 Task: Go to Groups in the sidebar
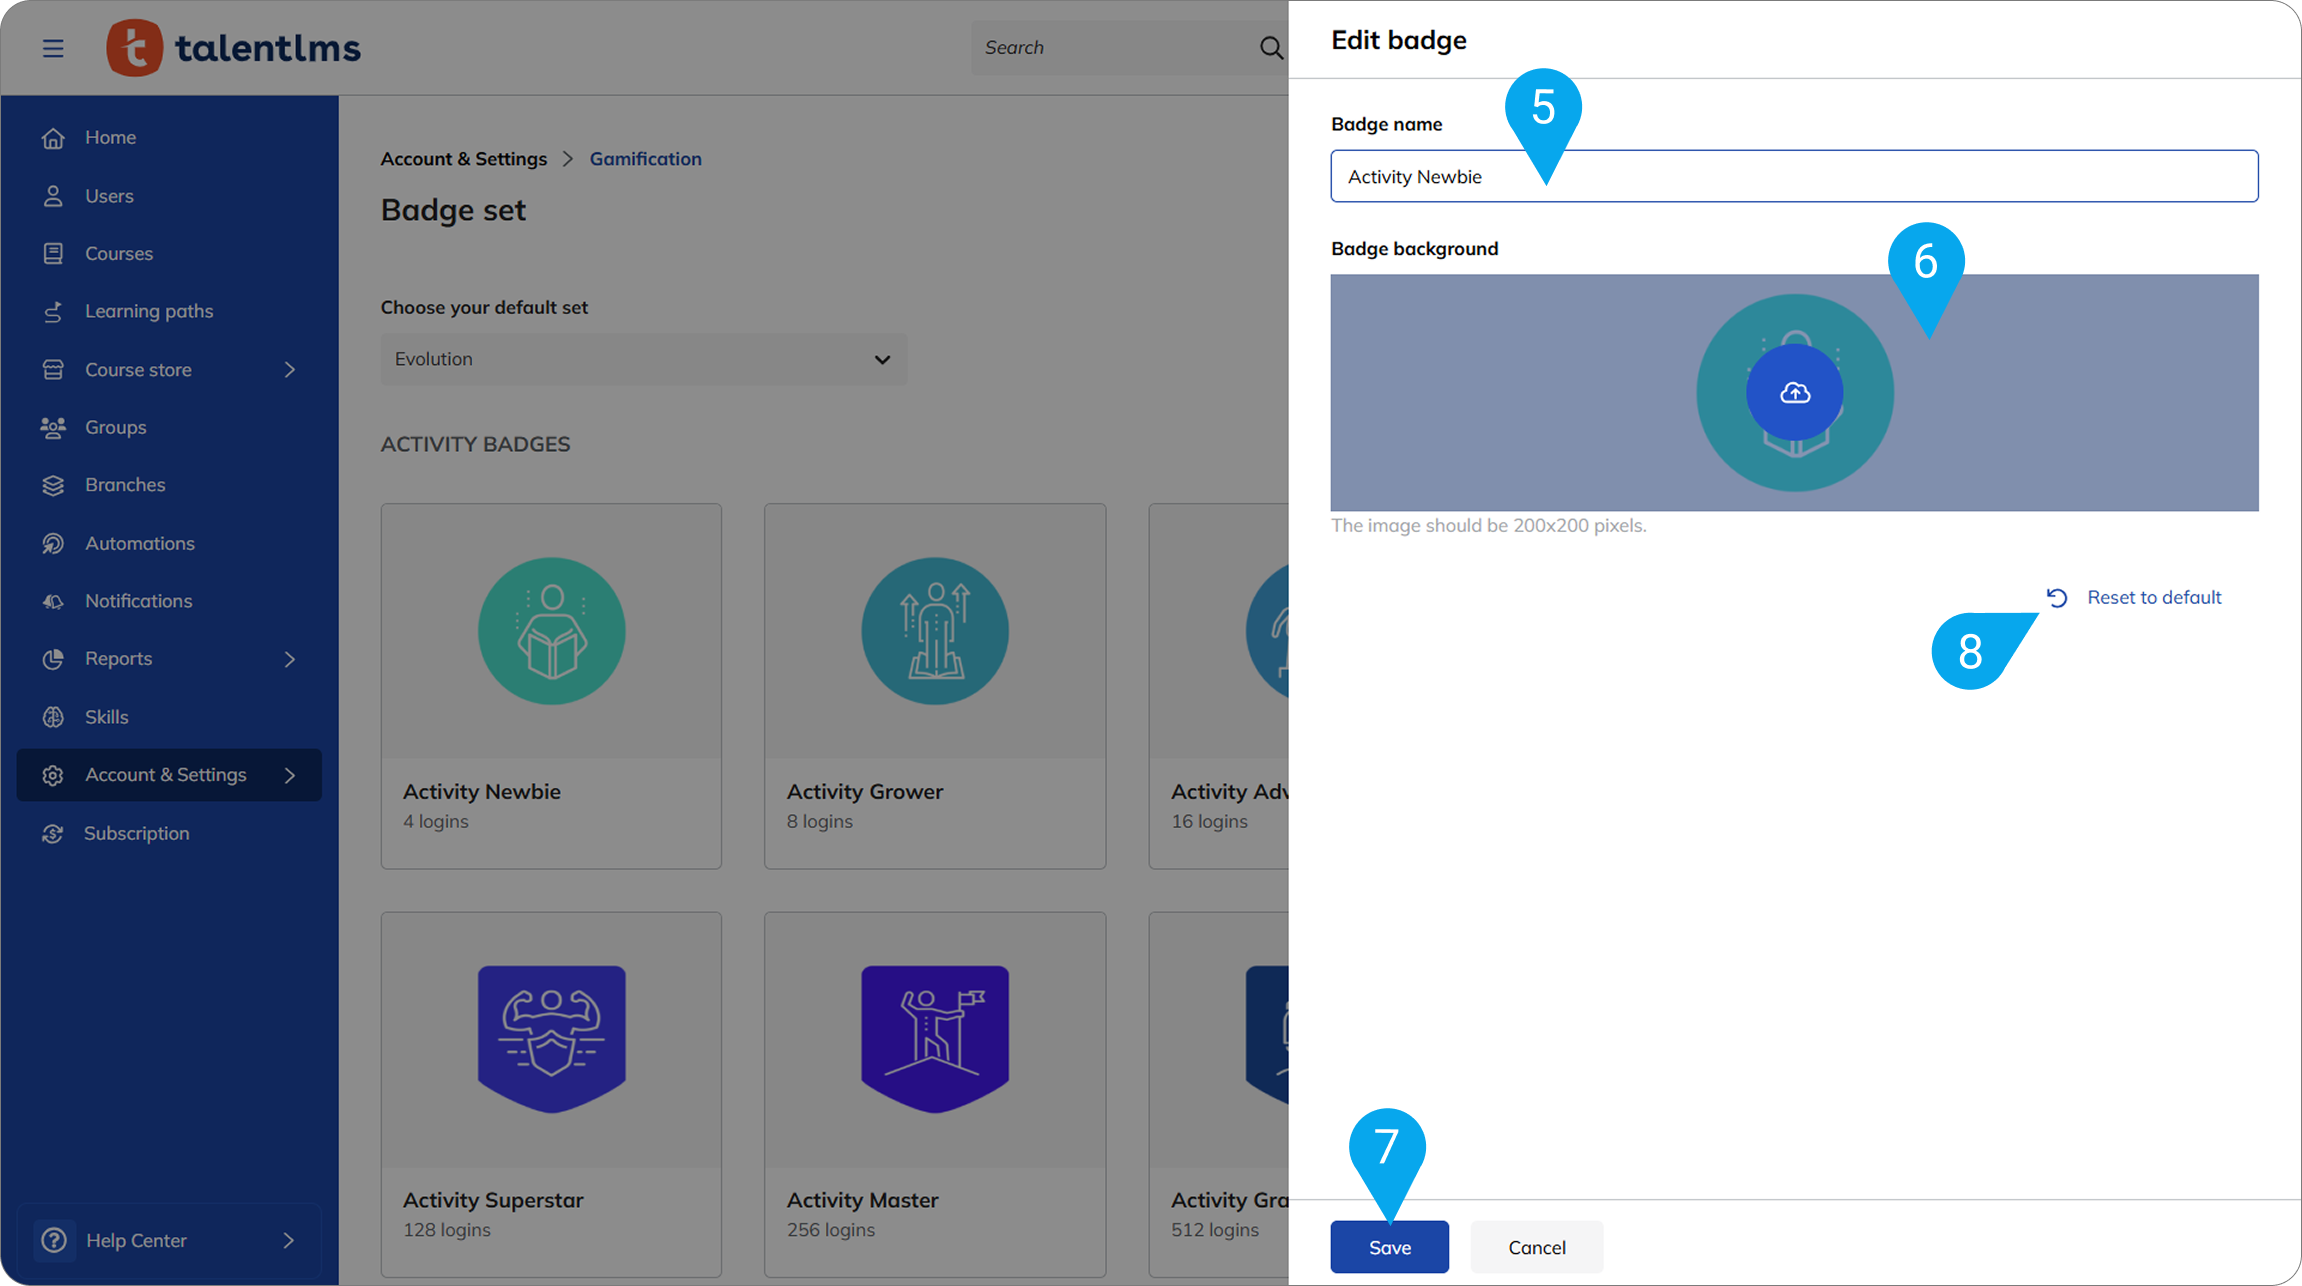(x=115, y=427)
